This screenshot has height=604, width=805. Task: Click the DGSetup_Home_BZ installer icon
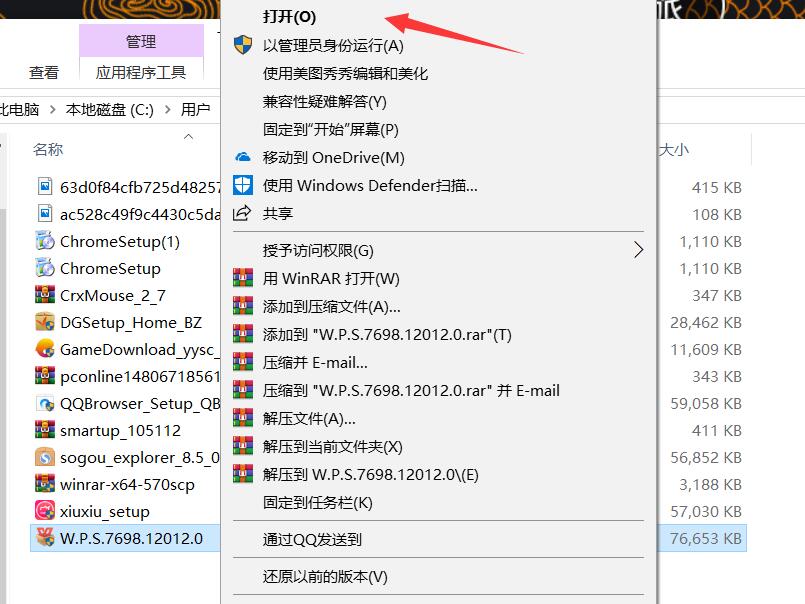pyautogui.click(x=45, y=322)
